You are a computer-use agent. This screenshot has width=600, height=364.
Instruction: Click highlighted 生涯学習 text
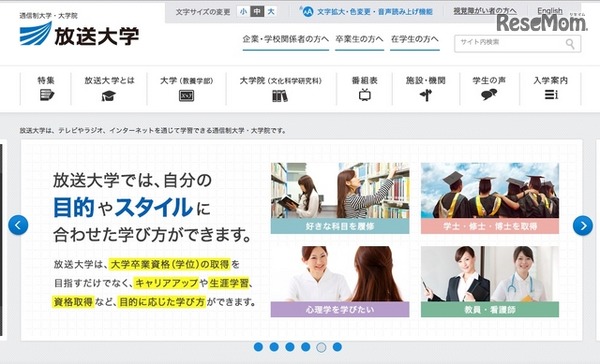[229, 283]
